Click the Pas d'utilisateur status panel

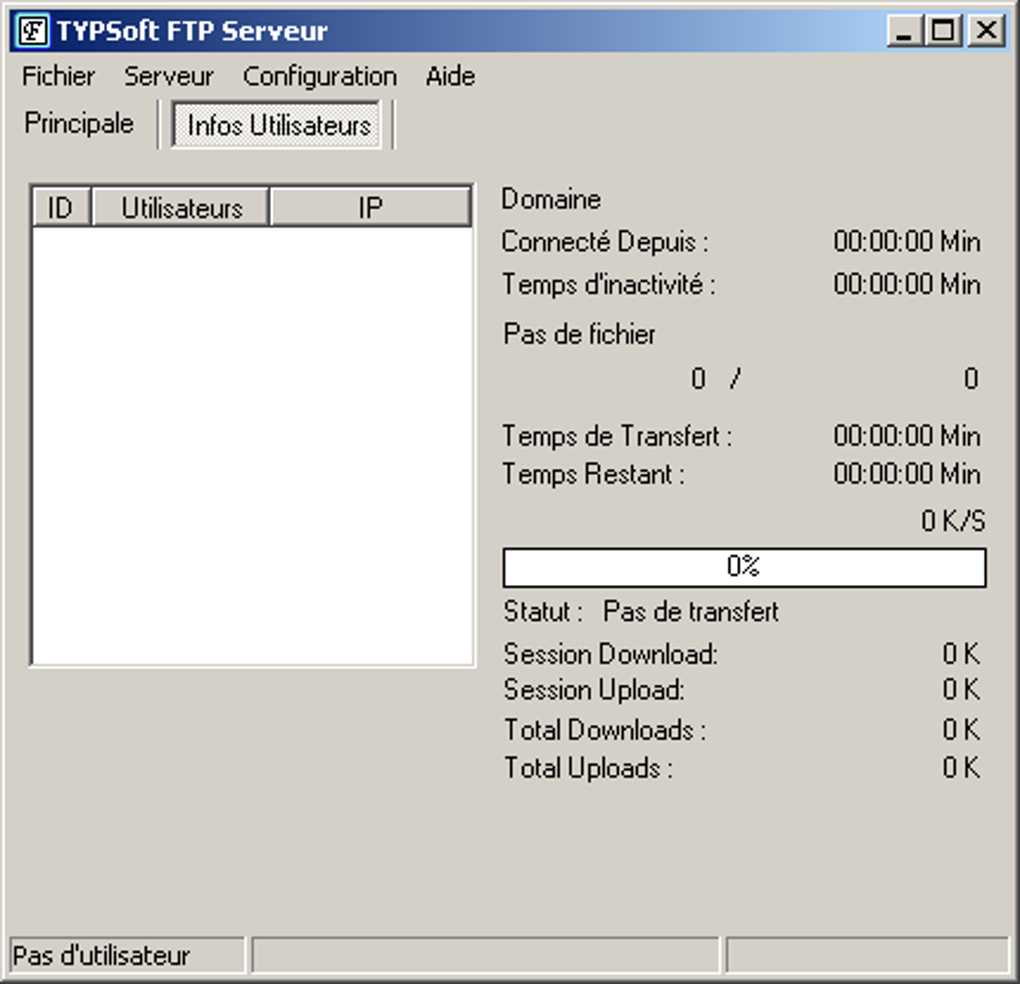click(127, 955)
